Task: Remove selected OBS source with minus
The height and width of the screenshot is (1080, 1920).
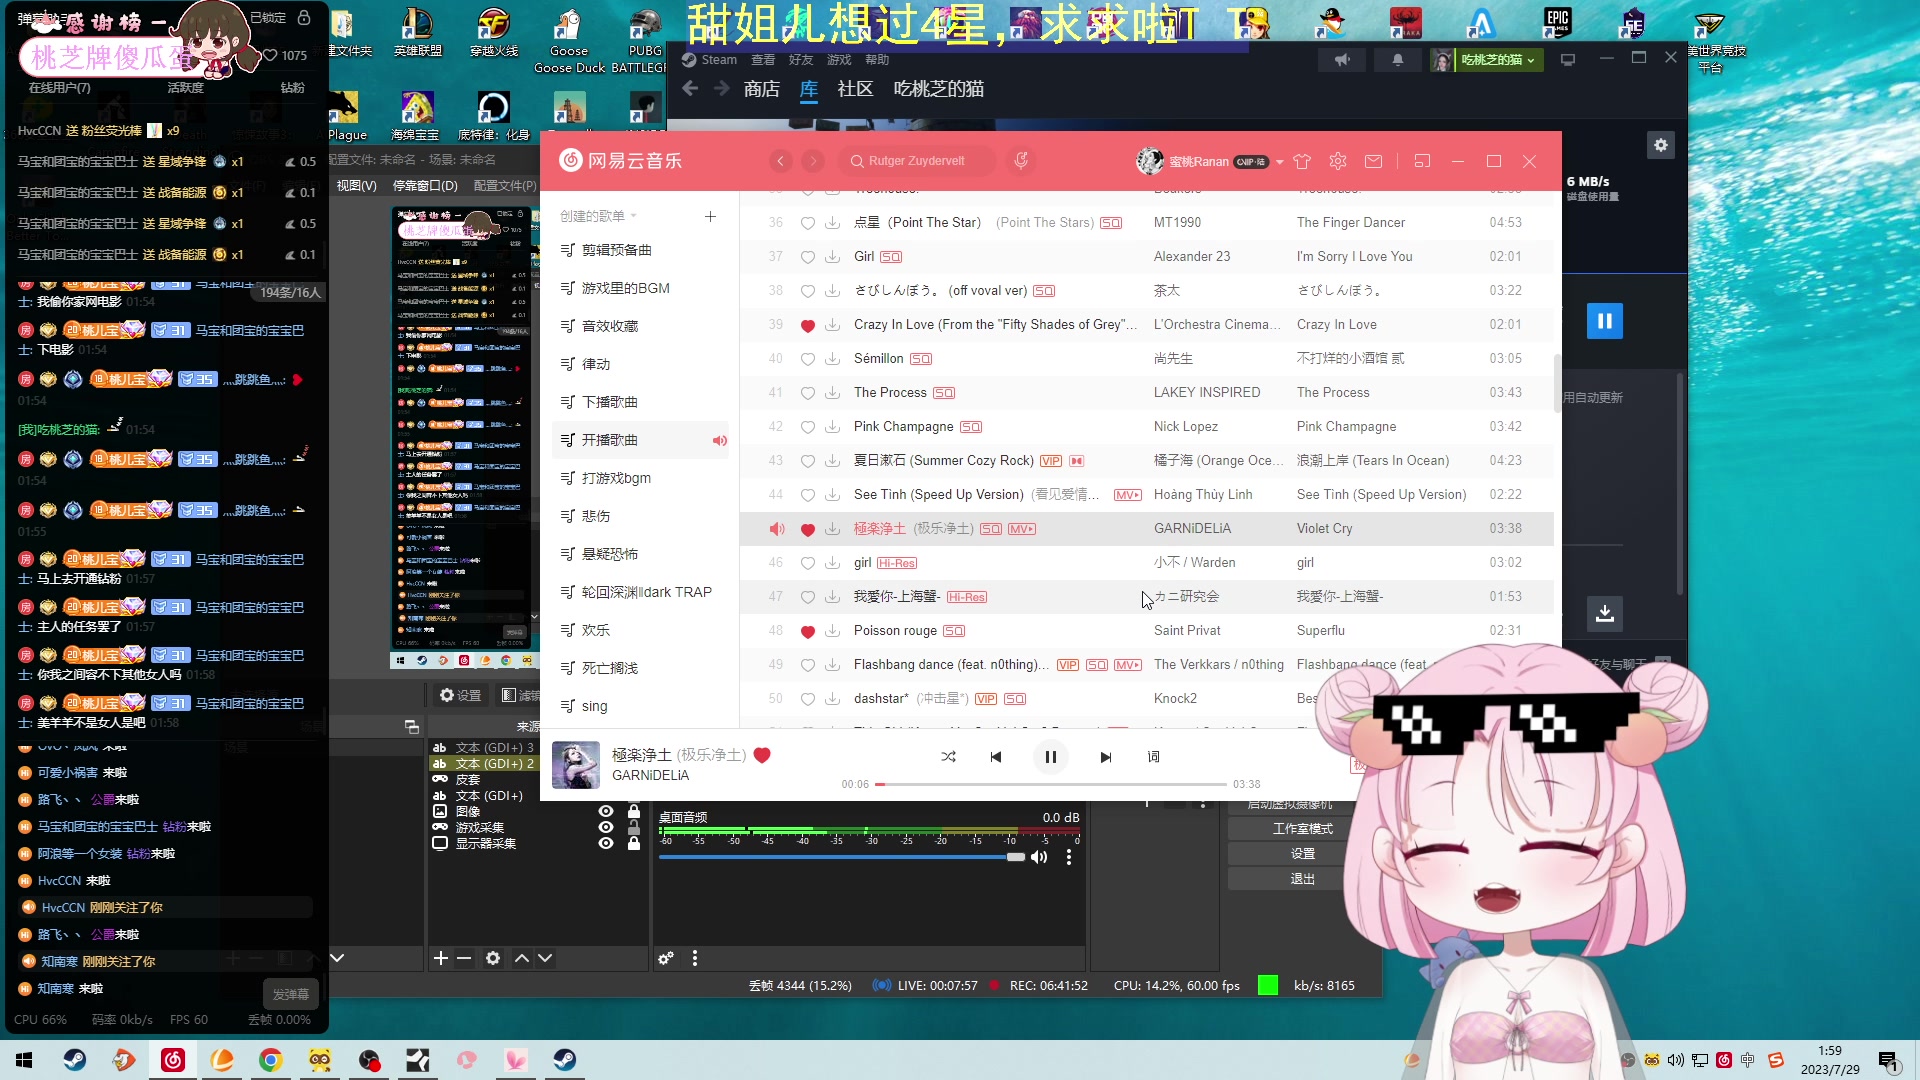Action: coord(464,958)
